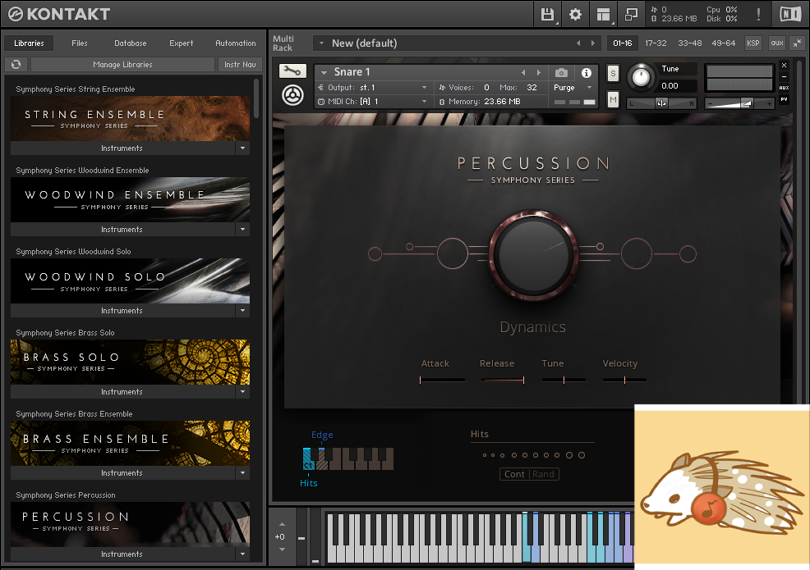The image size is (810, 570).
Task: Select rack page 17-32
Action: point(656,43)
